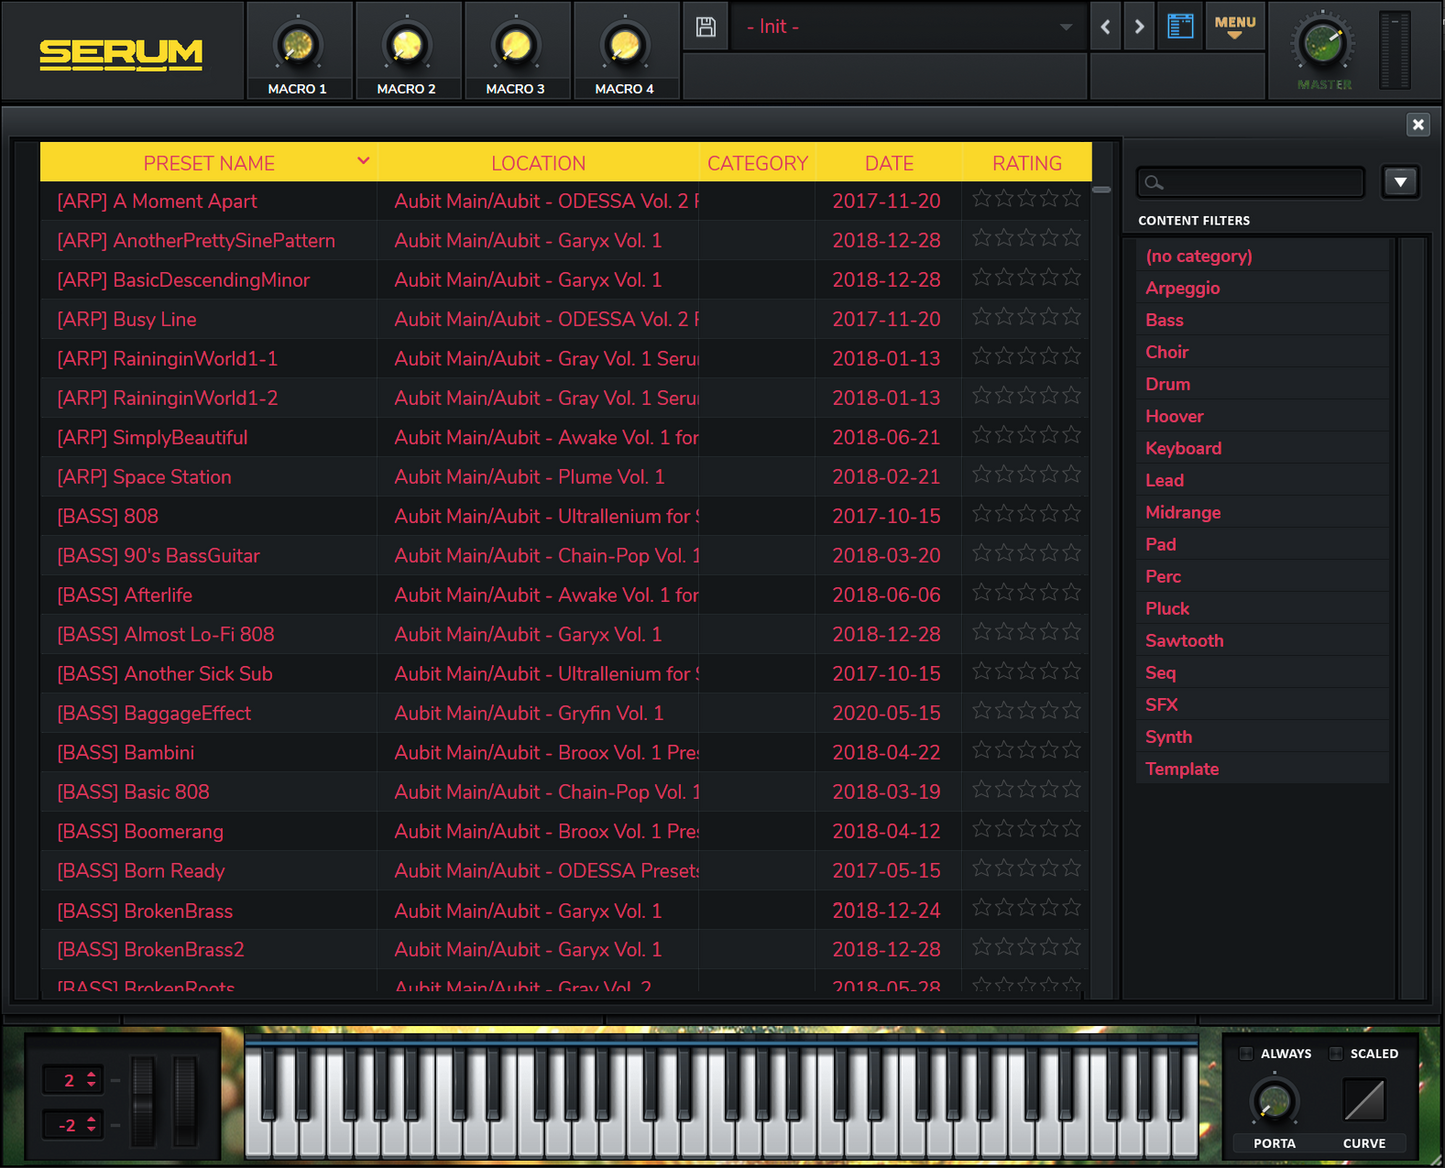Image resolution: width=1445 pixels, height=1168 pixels.
Task: Sort presets by DATE column
Action: click(x=889, y=163)
